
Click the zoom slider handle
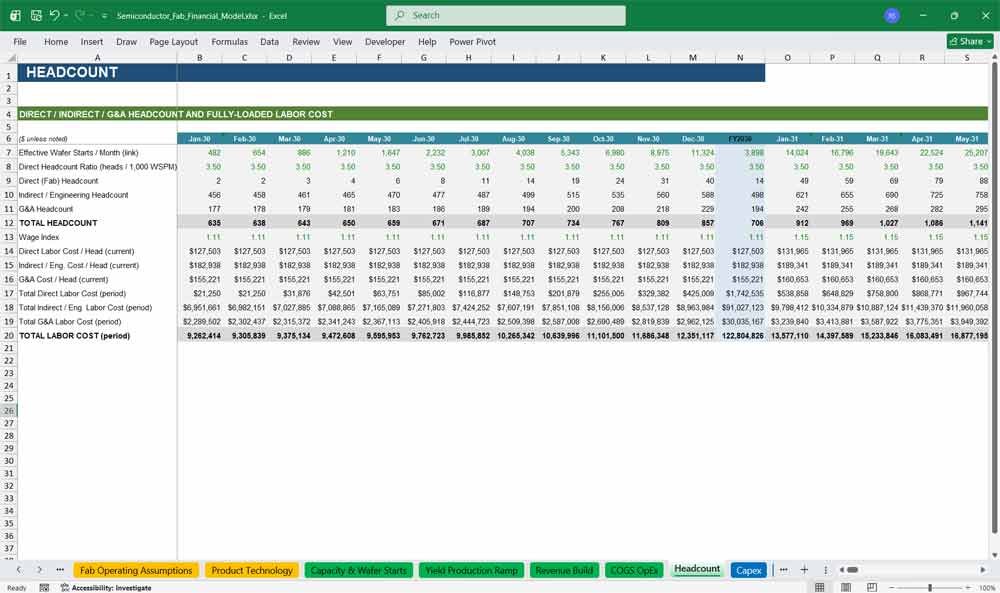point(930,587)
